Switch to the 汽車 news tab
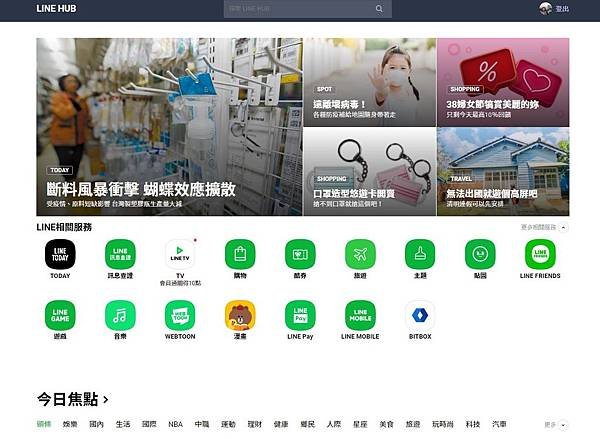The height and width of the screenshot is (439, 600). click(x=499, y=424)
